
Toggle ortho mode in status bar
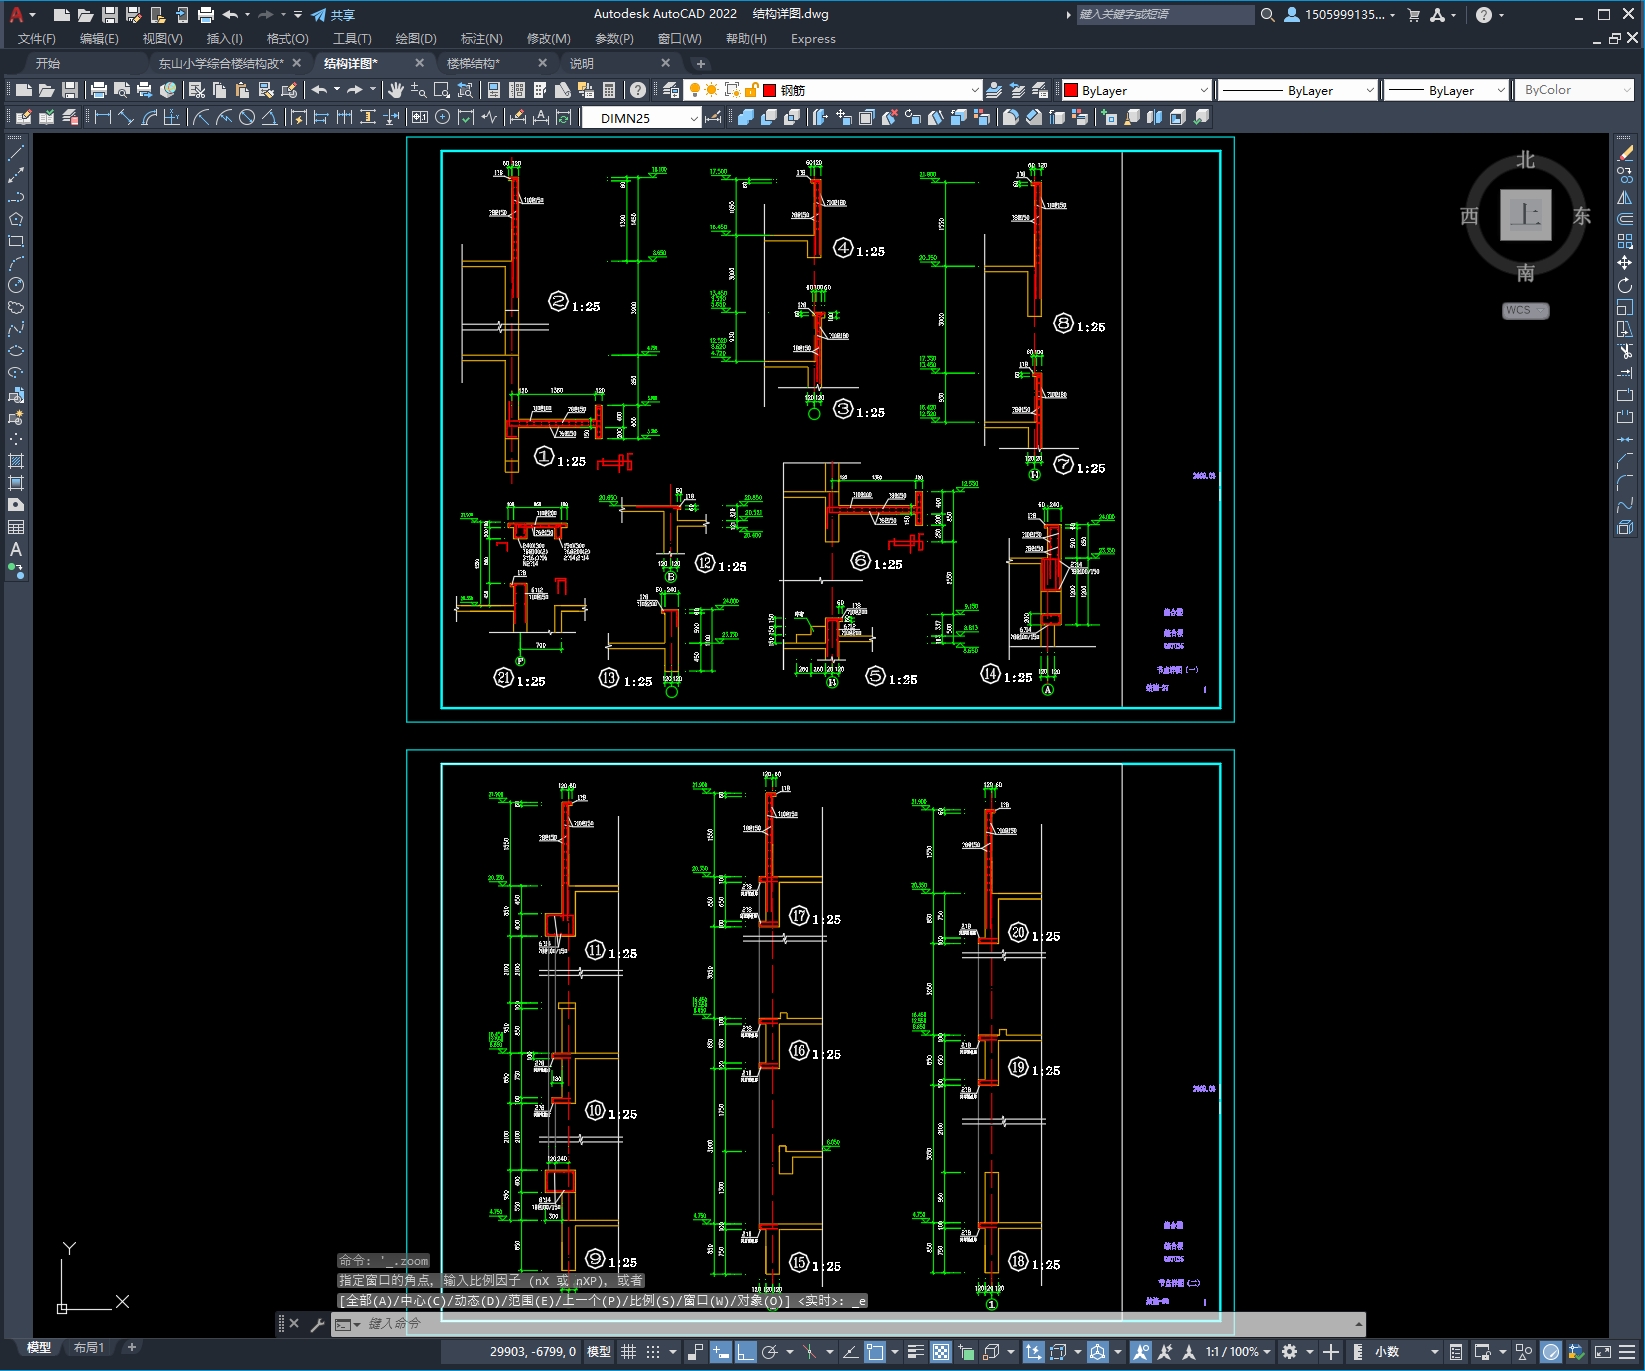[x=746, y=1352]
